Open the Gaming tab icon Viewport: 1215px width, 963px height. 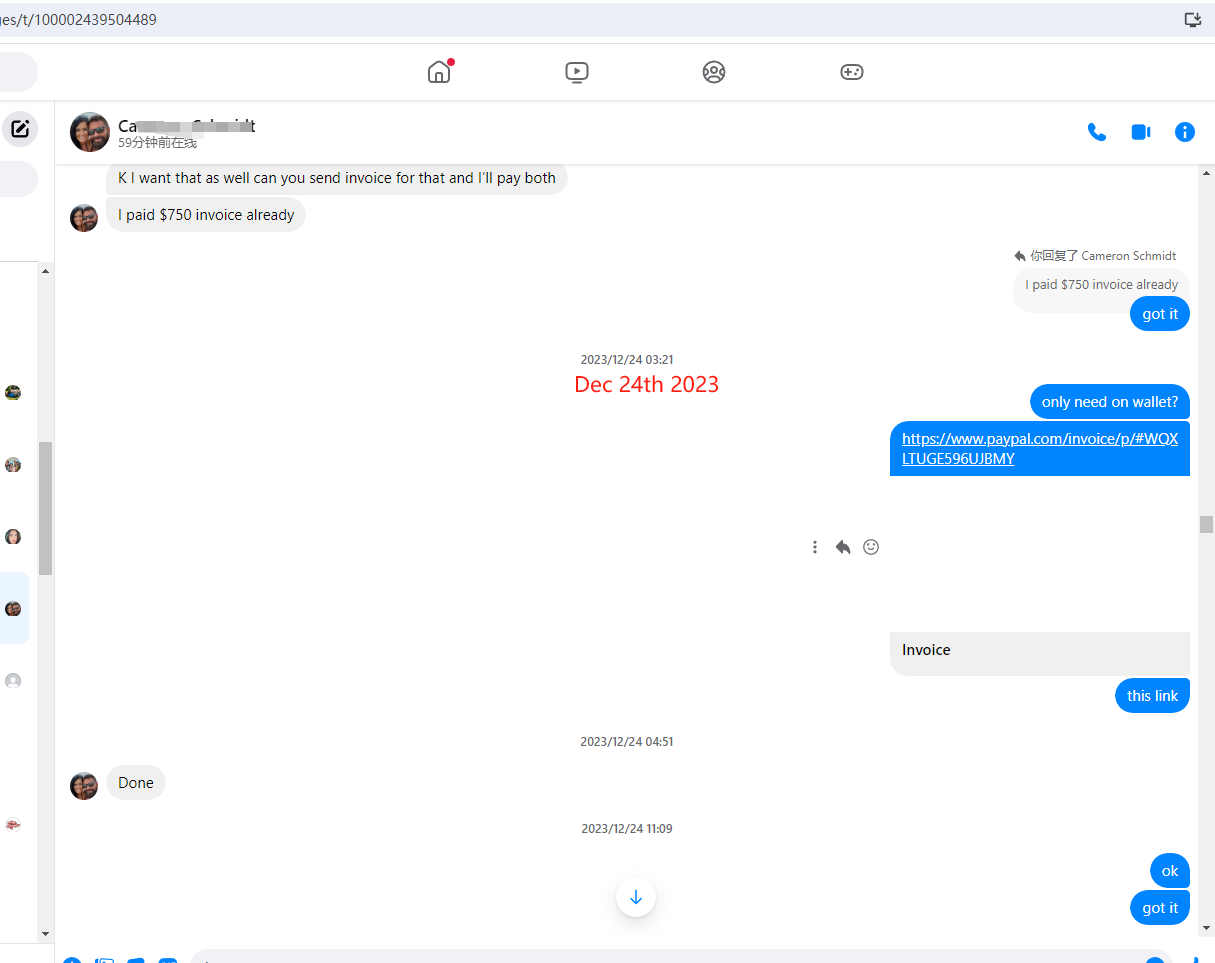click(x=851, y=72)
